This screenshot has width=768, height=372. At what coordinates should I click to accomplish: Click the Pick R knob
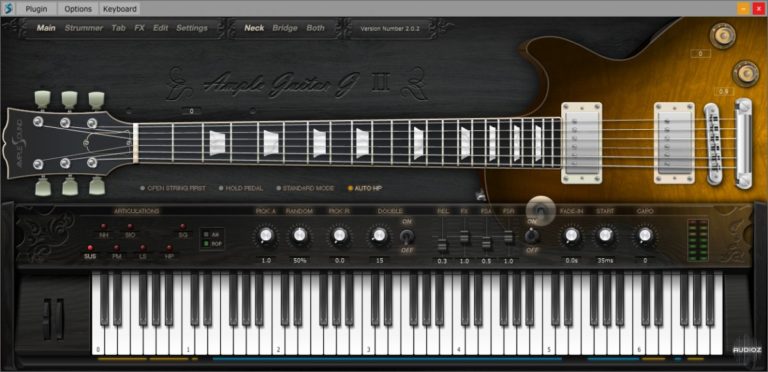339,236
